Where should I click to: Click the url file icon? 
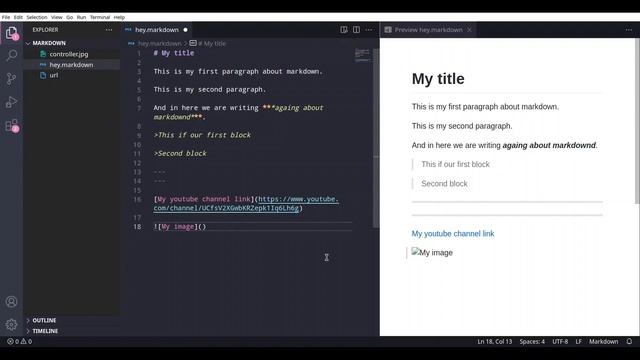coord(43,75)
